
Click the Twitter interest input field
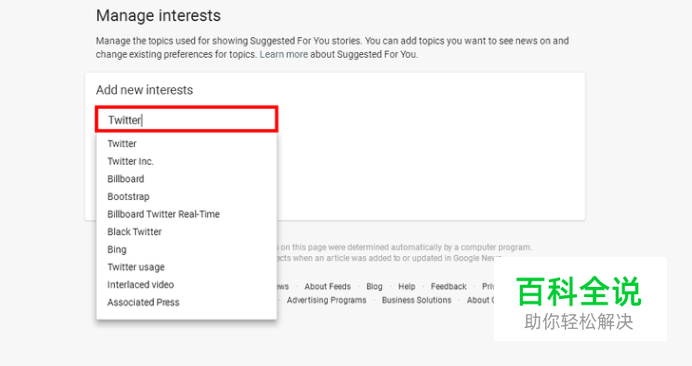(x=186, y=119)
